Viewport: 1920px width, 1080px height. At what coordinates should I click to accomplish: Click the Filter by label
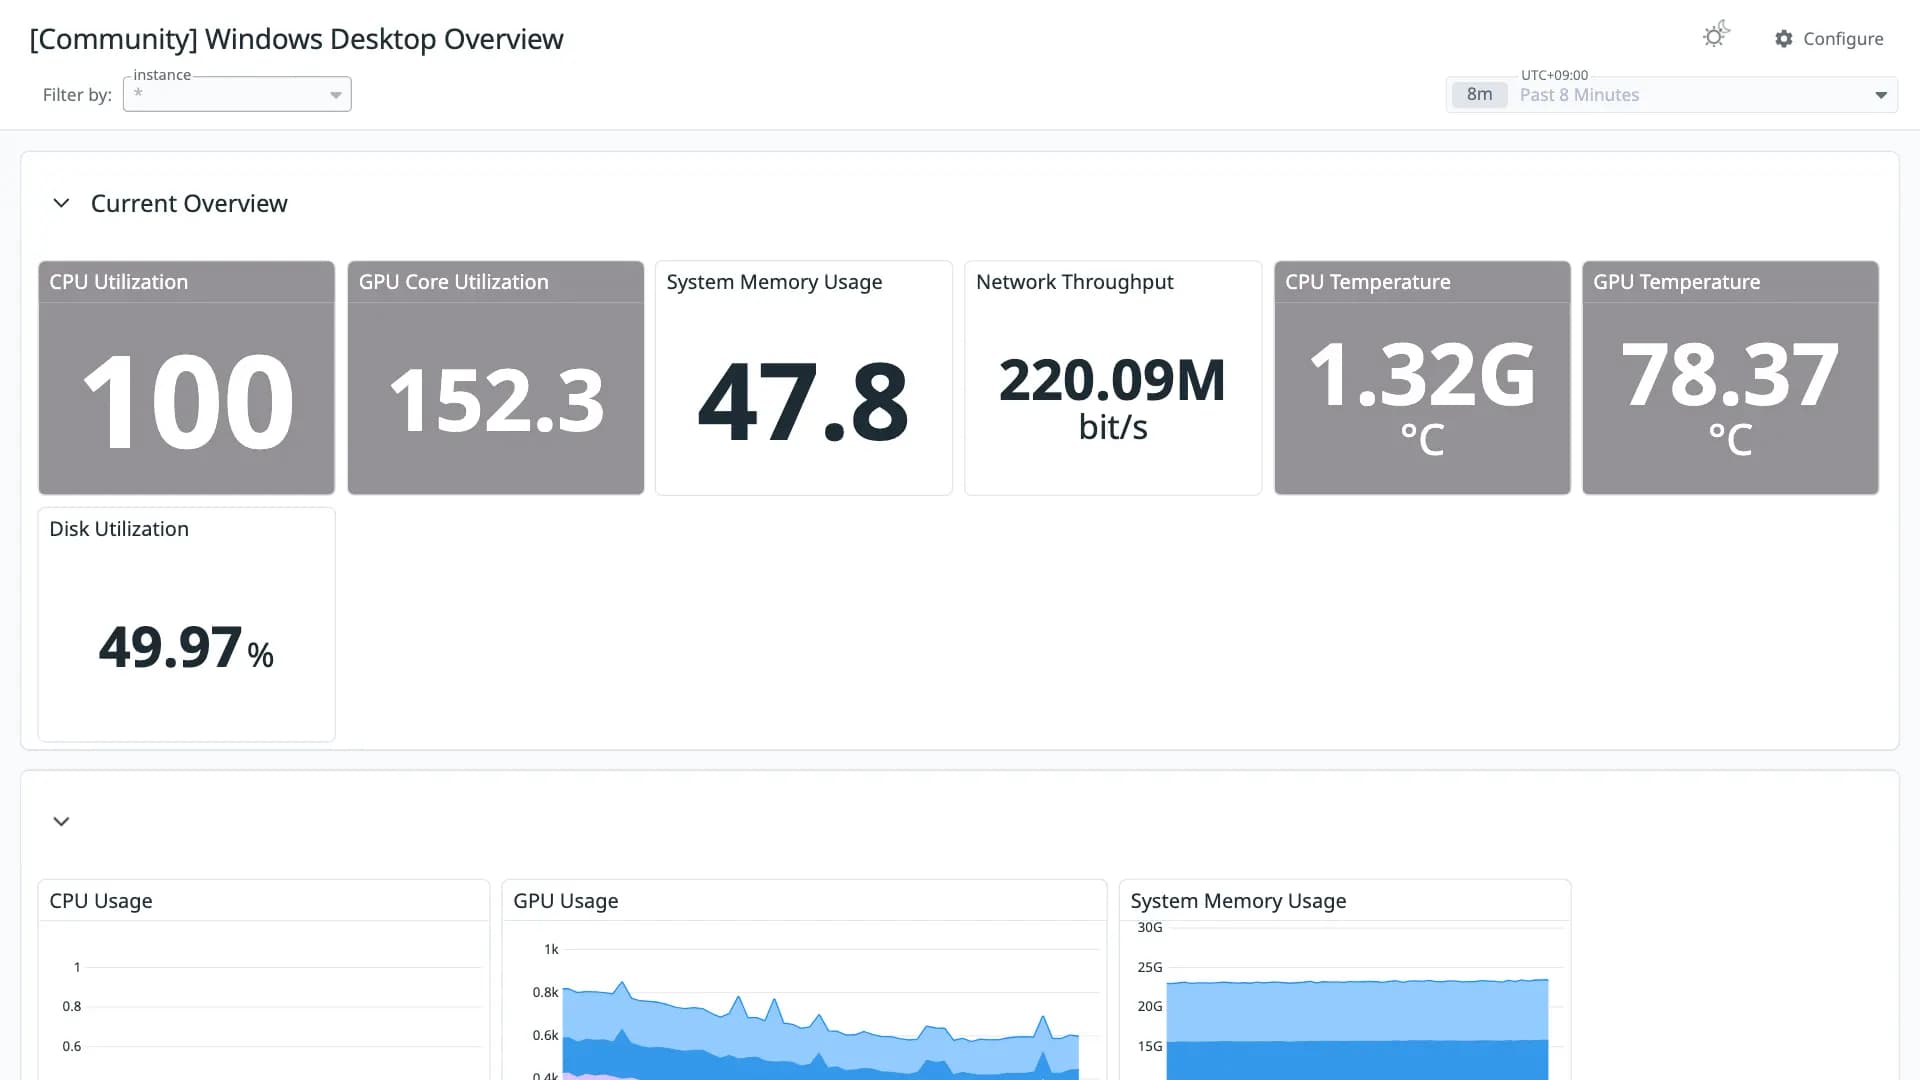pos(77,95)
